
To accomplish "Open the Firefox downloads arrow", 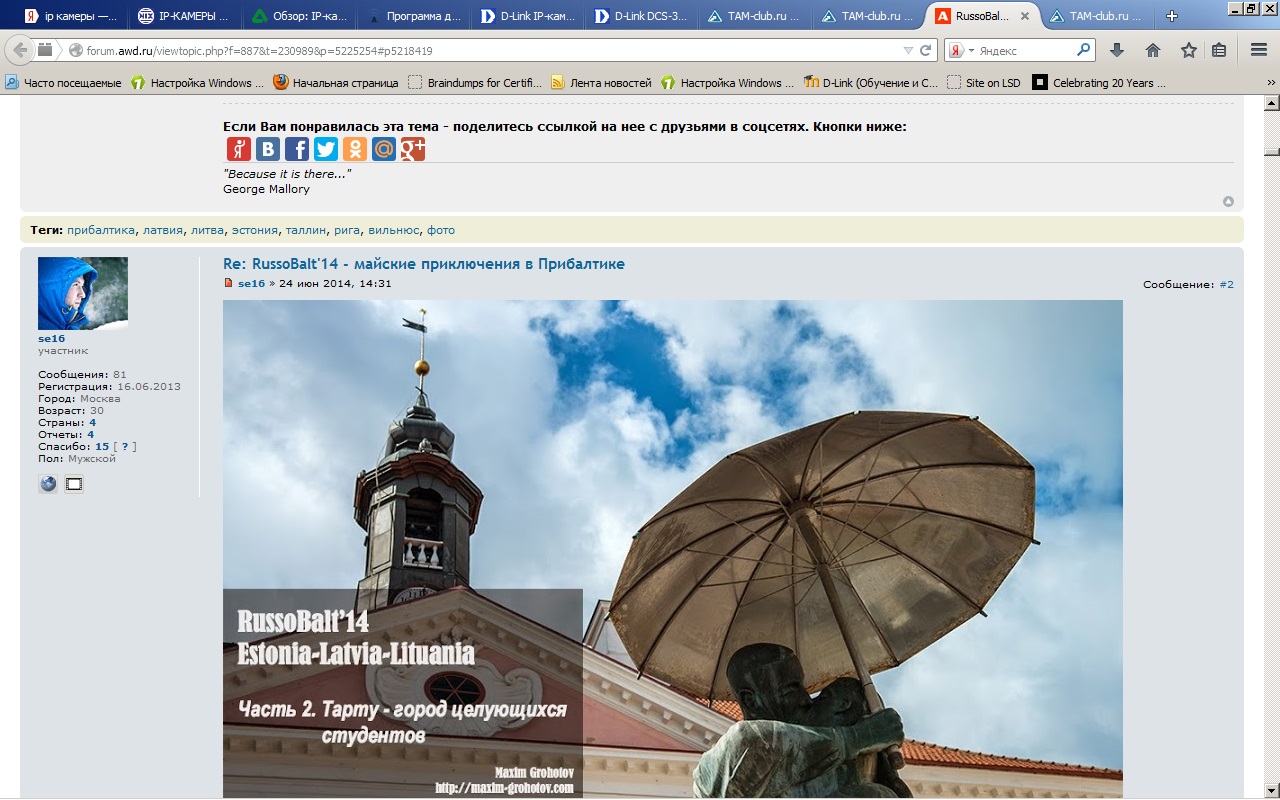I will [1117, 50].
